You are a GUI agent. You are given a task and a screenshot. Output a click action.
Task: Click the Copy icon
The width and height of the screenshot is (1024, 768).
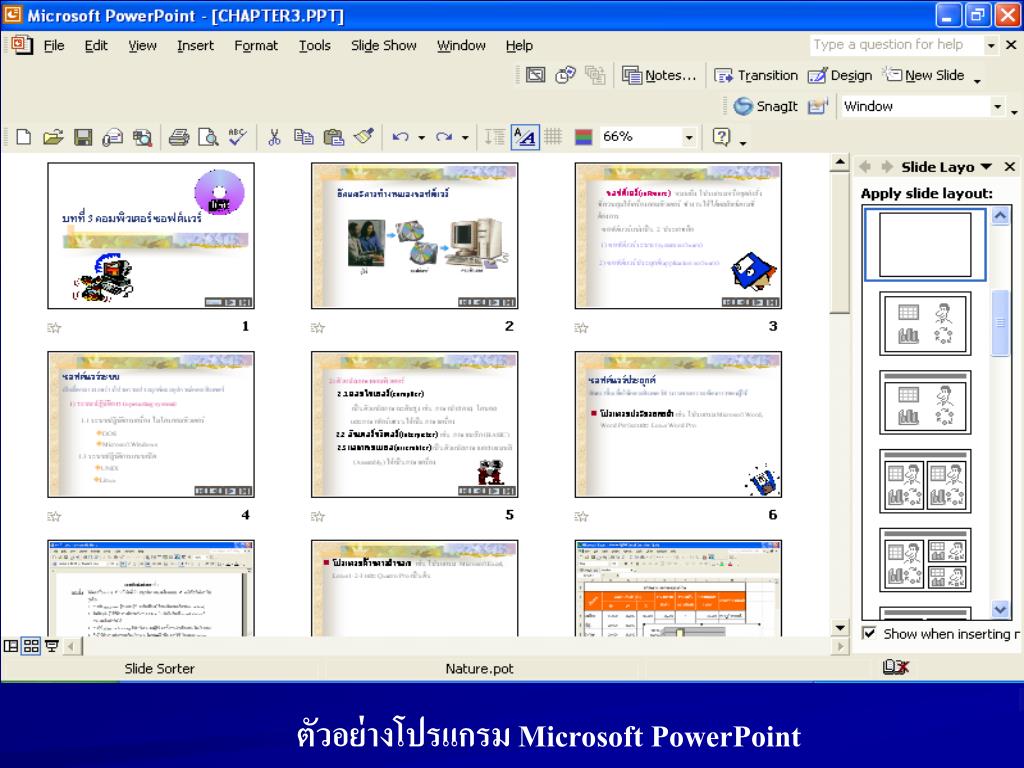304,137
